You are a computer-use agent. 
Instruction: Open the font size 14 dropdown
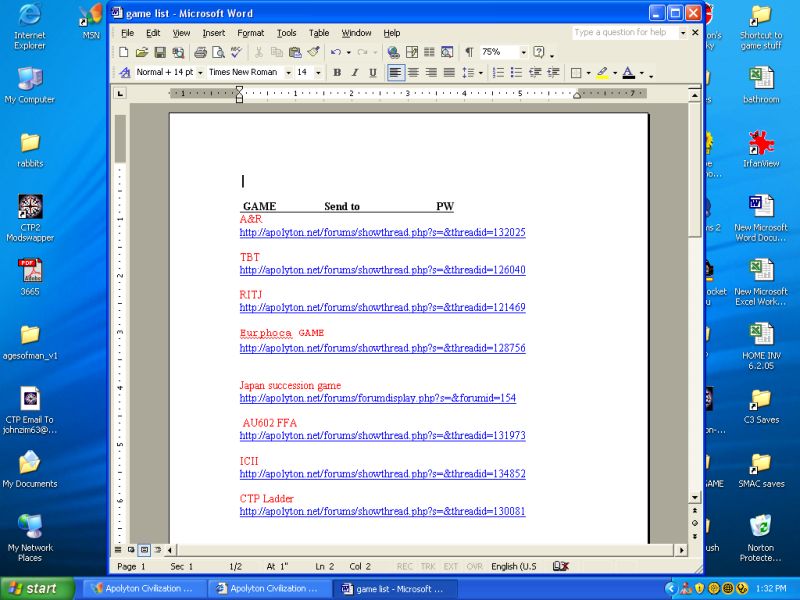(318, 73)
